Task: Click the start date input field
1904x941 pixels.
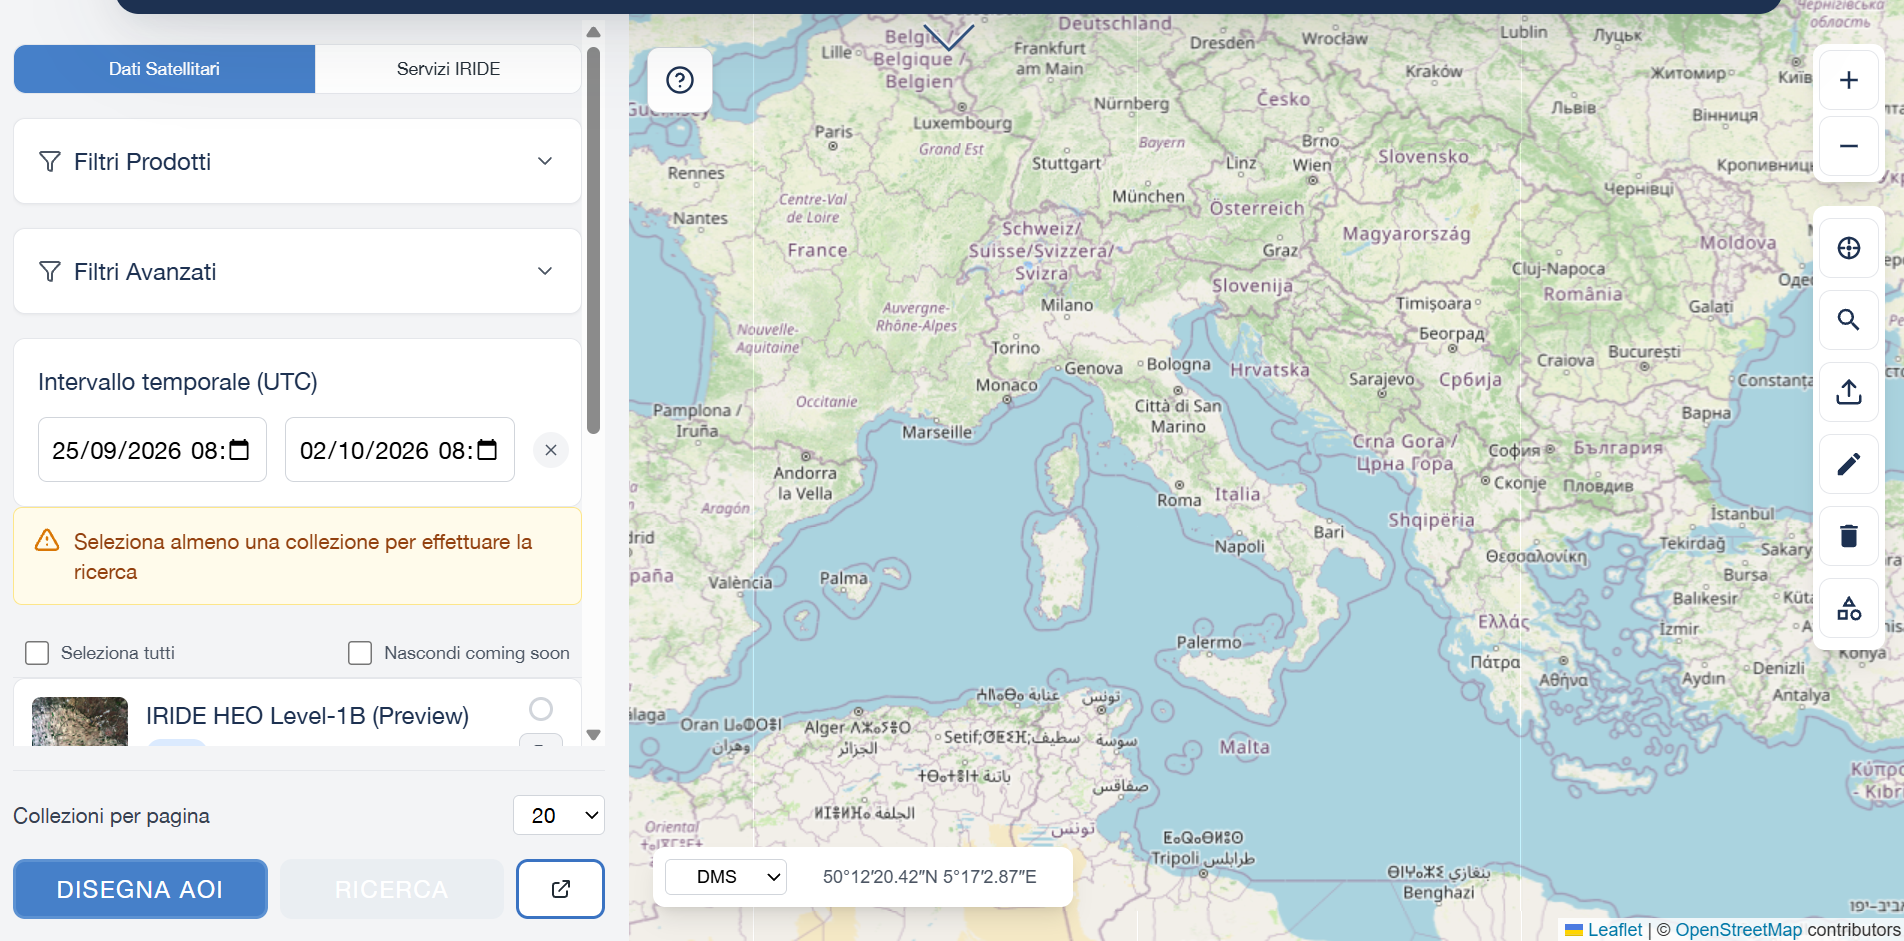Action: point(152,450)
